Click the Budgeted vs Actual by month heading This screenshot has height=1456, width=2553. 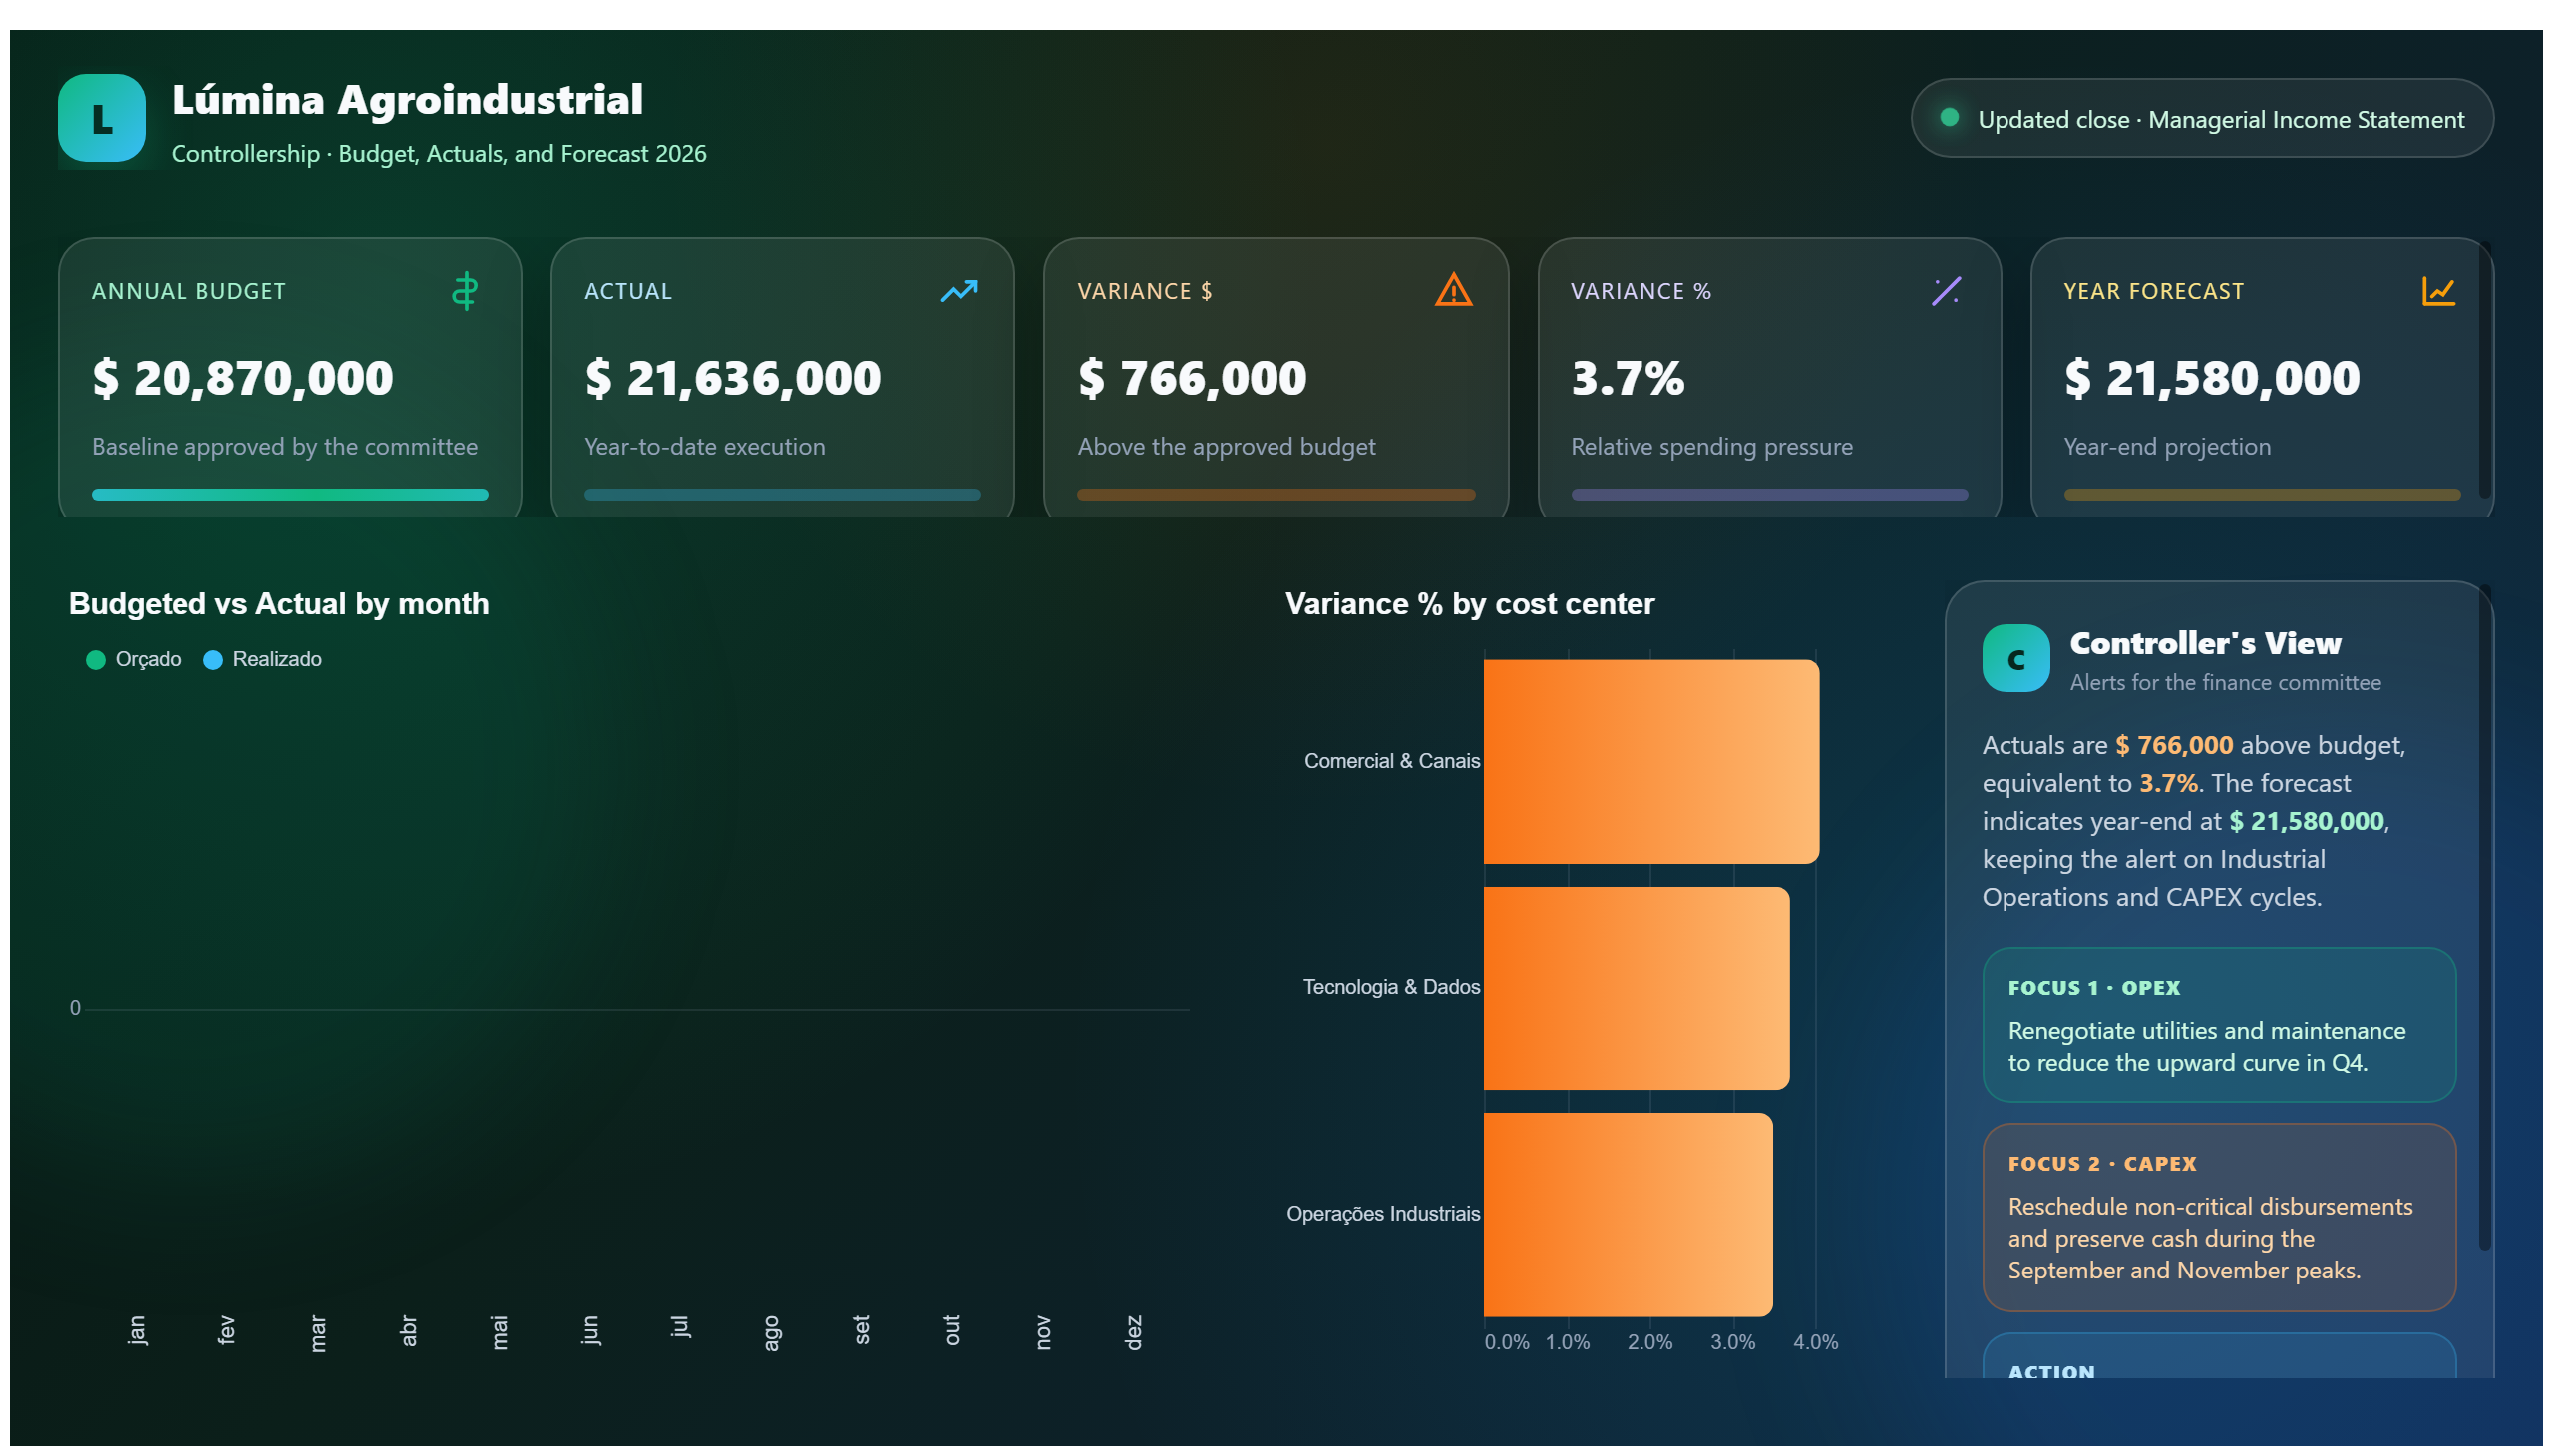pos(279,604)
